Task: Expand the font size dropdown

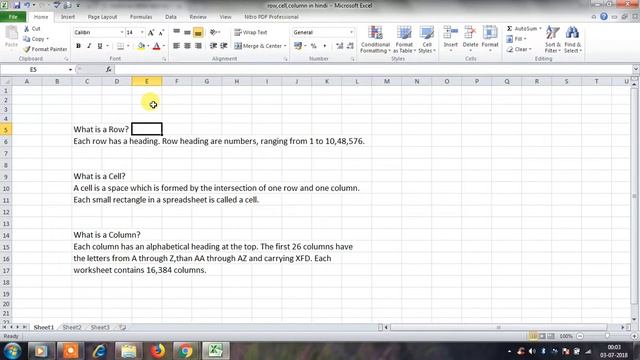Action: [142, 32]
